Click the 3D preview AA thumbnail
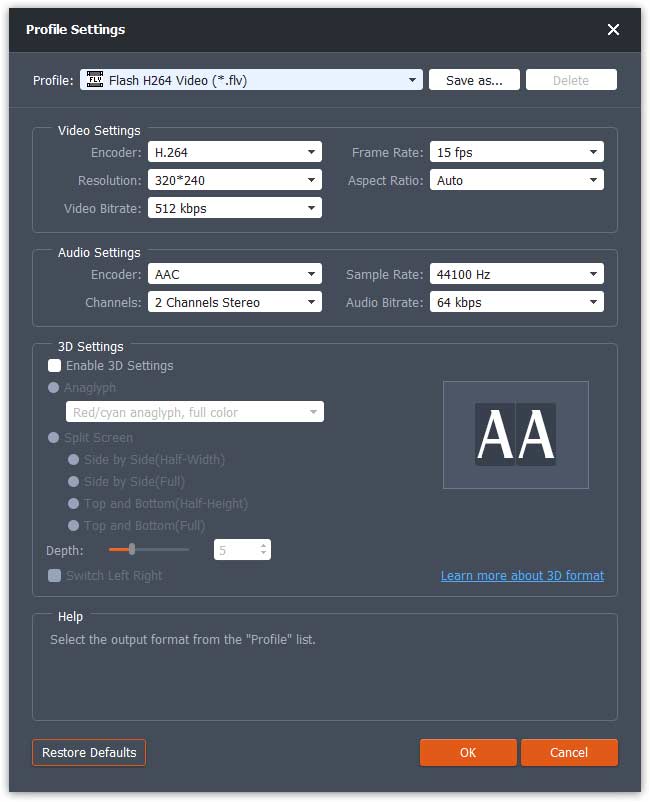The width and height of the screenshot is (650, 802). click(515, 435)
